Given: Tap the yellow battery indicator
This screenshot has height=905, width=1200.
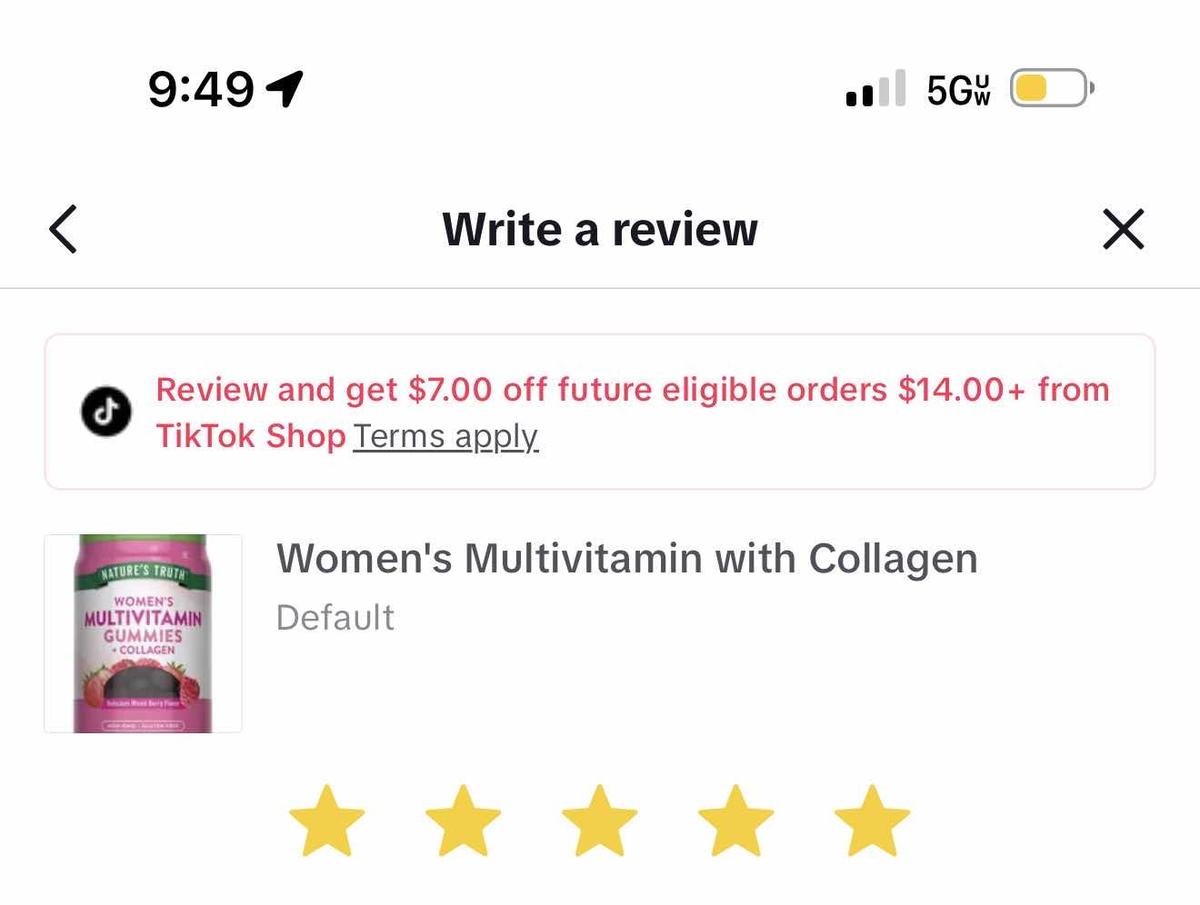Looking at the screenshot, I should coord(1053,89).
